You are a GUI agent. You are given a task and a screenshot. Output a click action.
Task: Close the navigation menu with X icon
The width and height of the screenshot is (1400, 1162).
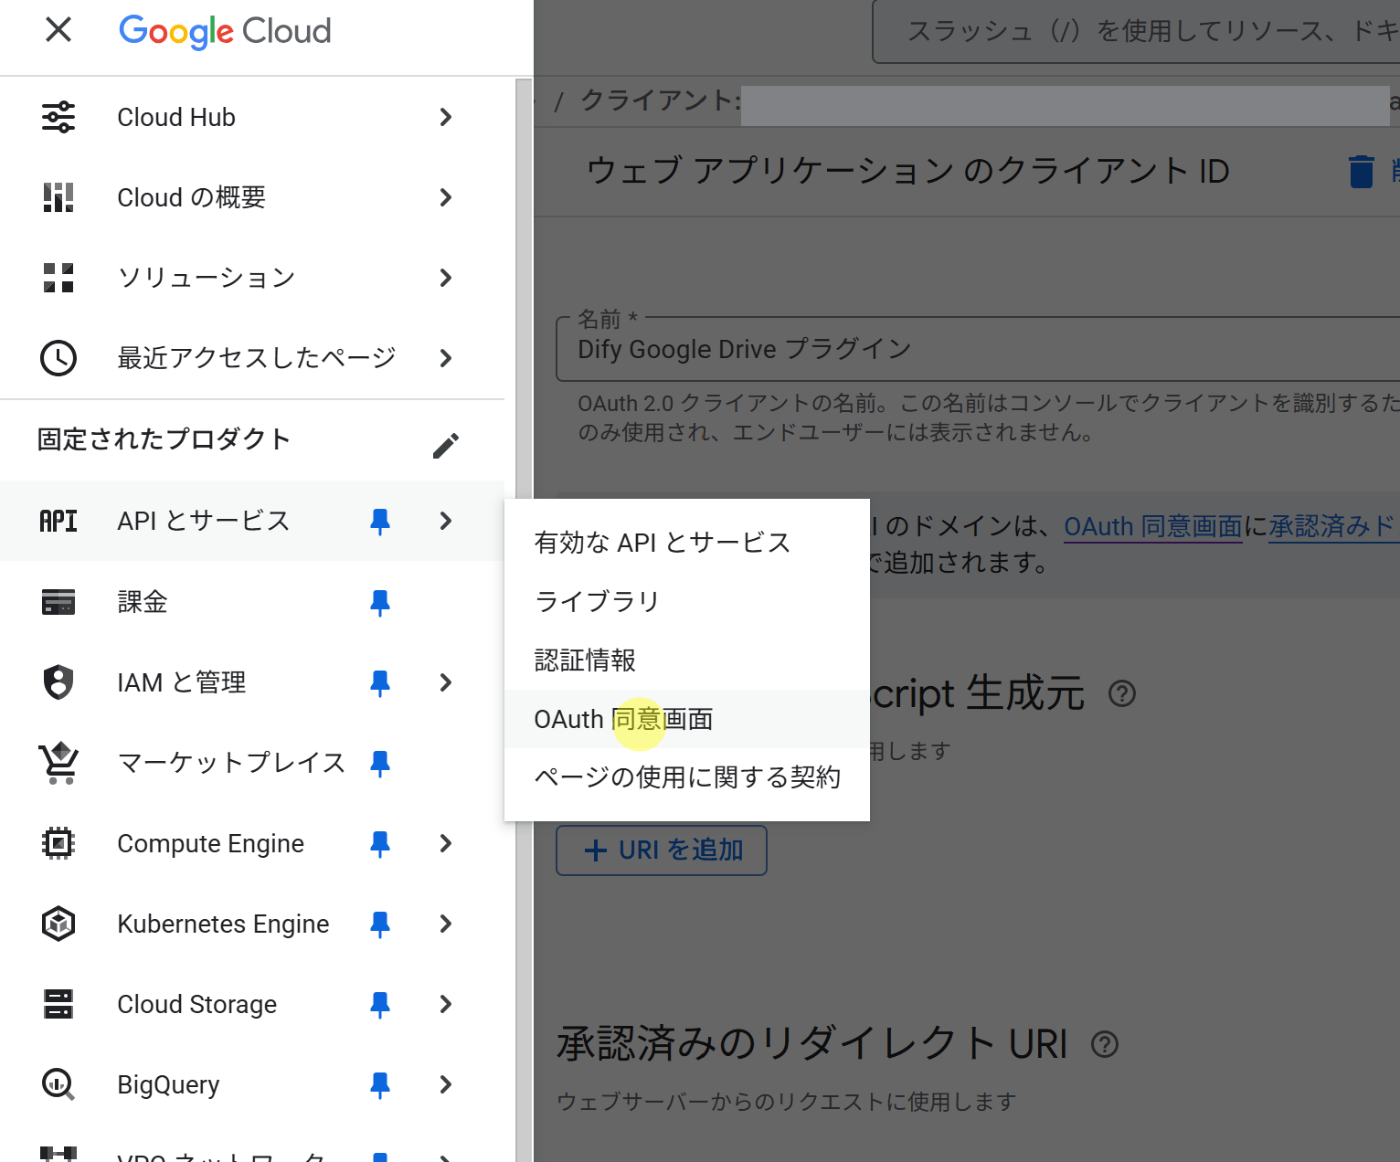[x=59, y=30]
